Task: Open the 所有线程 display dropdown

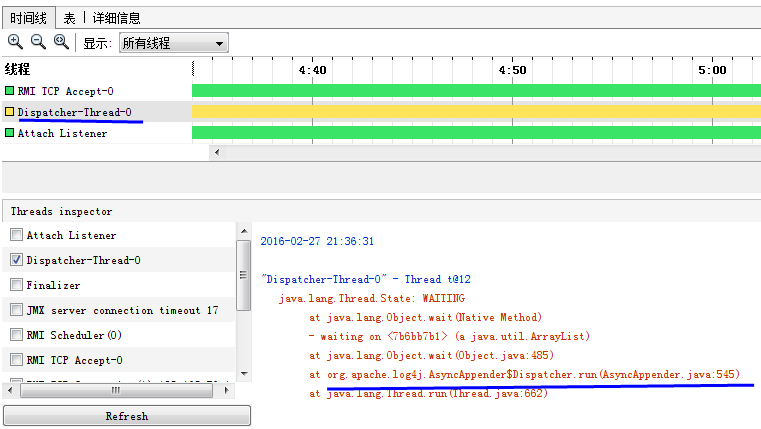Action: (x=174, y=43)
